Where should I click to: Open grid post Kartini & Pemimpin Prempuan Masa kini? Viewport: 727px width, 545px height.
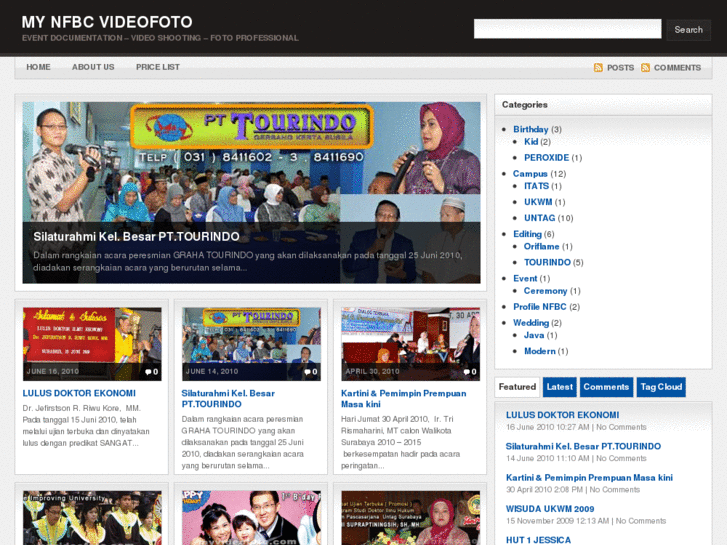click(x=404, y=399)
